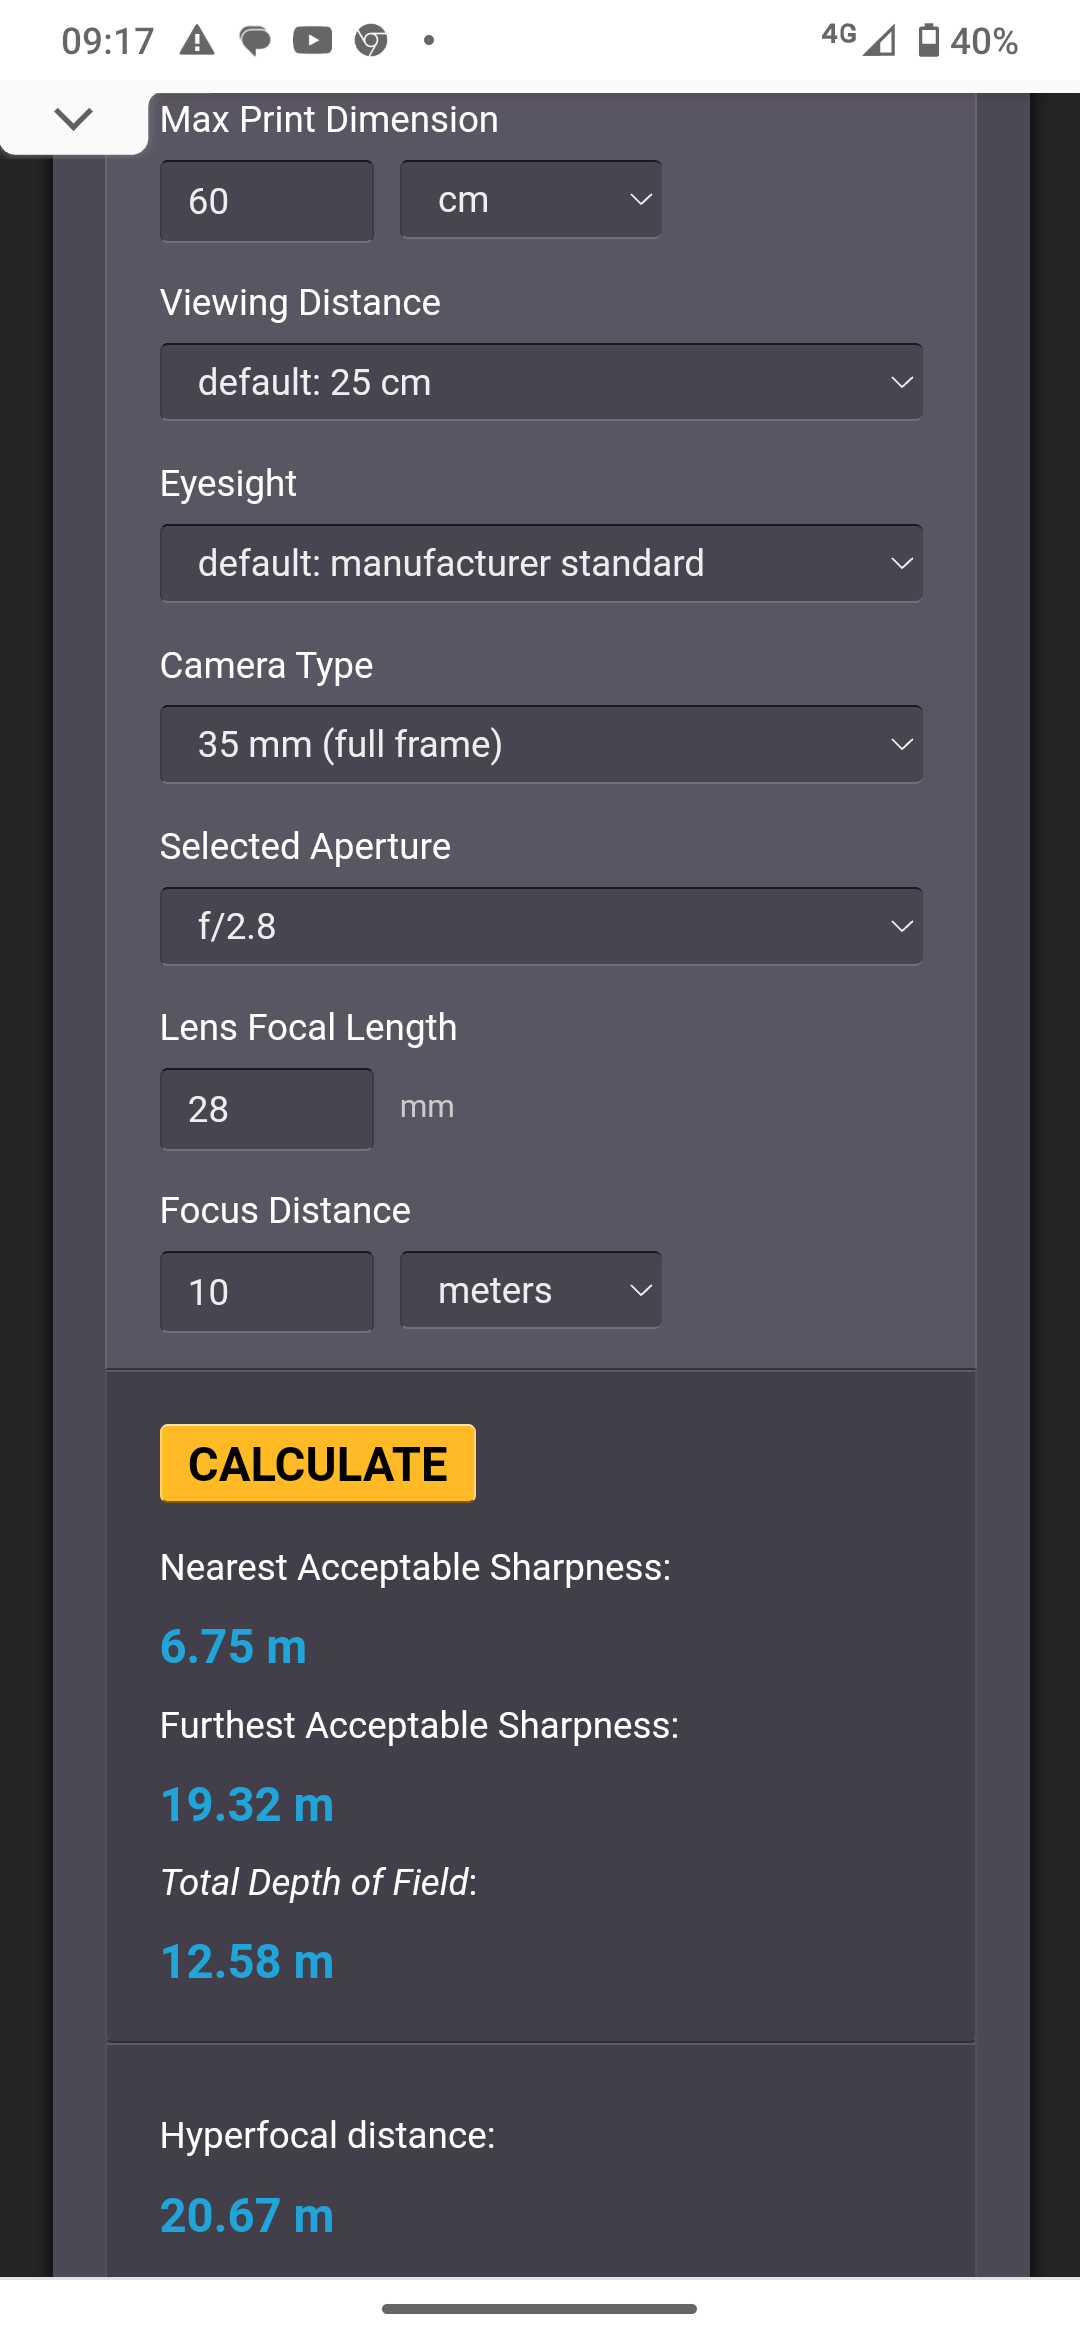Tap the battery status icon
The image size is (1080, 2340).
click(x=929, y=40)
